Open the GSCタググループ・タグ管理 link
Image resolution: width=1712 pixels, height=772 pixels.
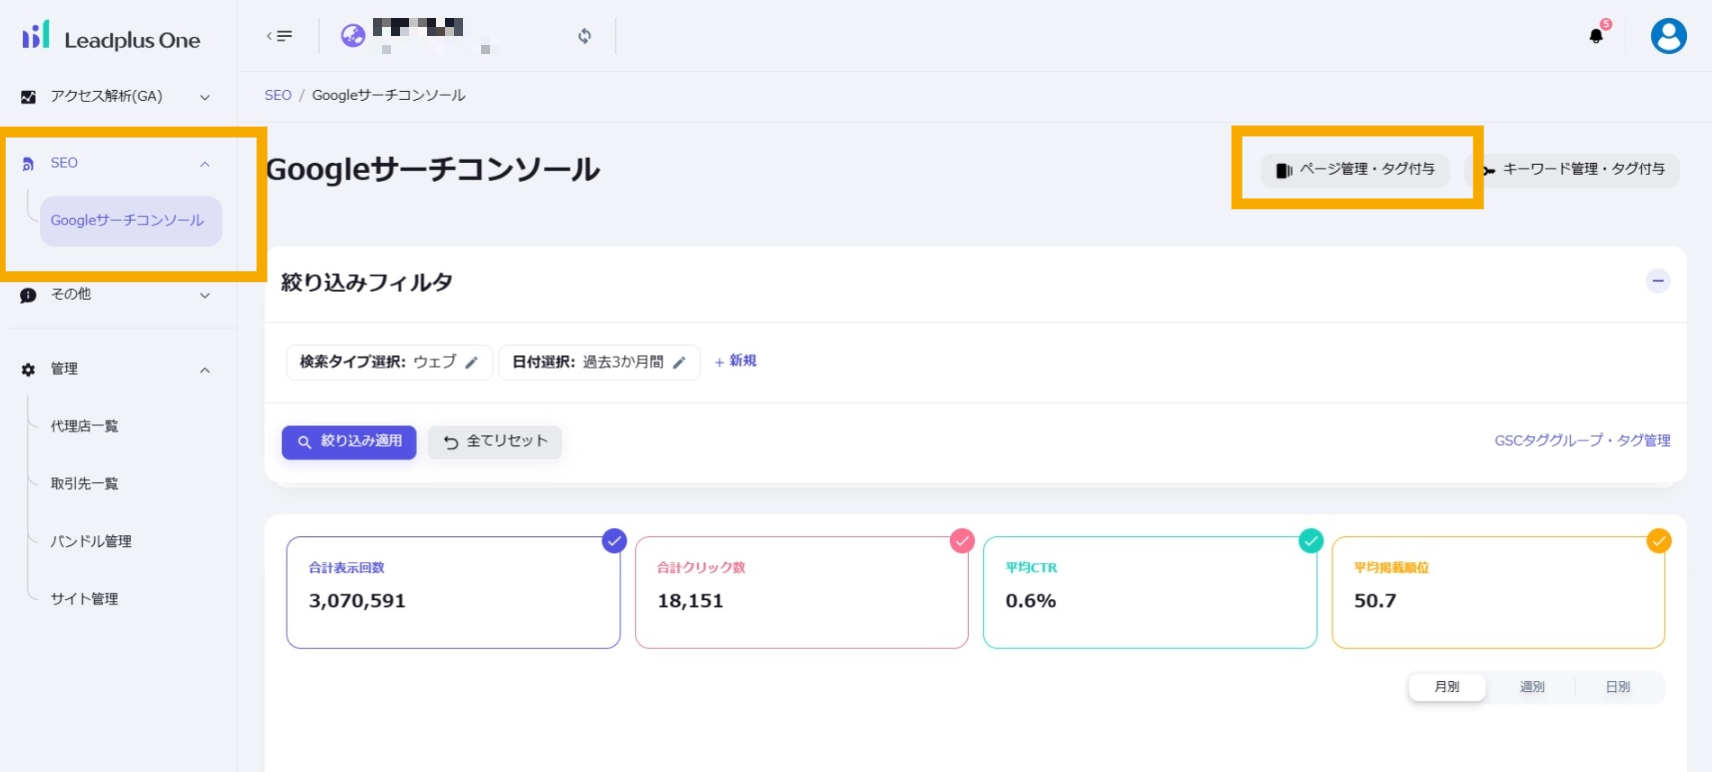coord(1582,441)
